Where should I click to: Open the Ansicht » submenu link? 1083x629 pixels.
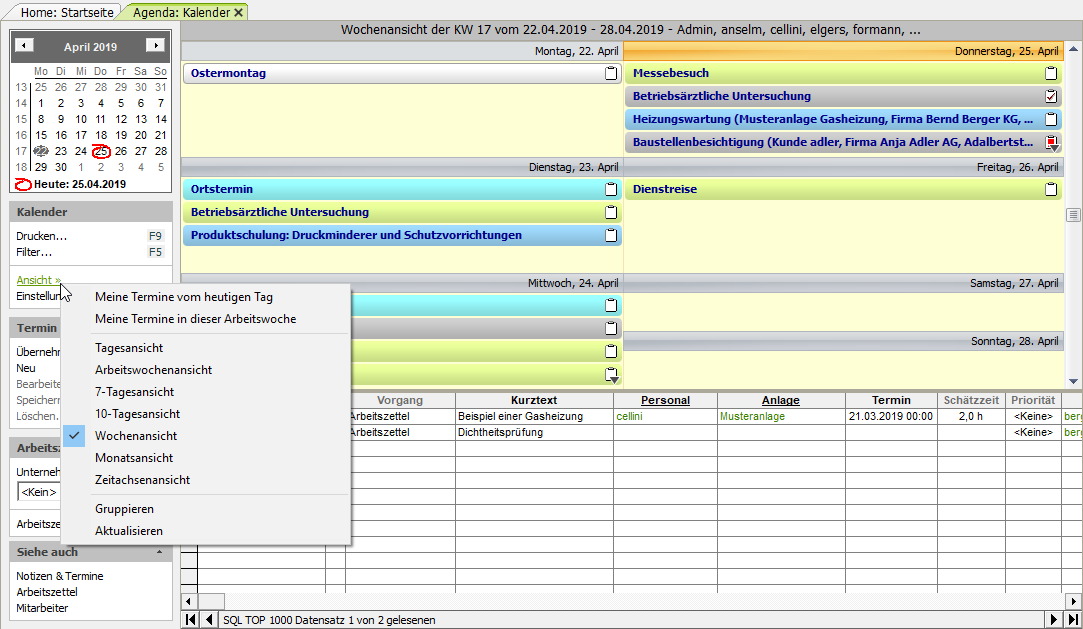click(38, 280)
